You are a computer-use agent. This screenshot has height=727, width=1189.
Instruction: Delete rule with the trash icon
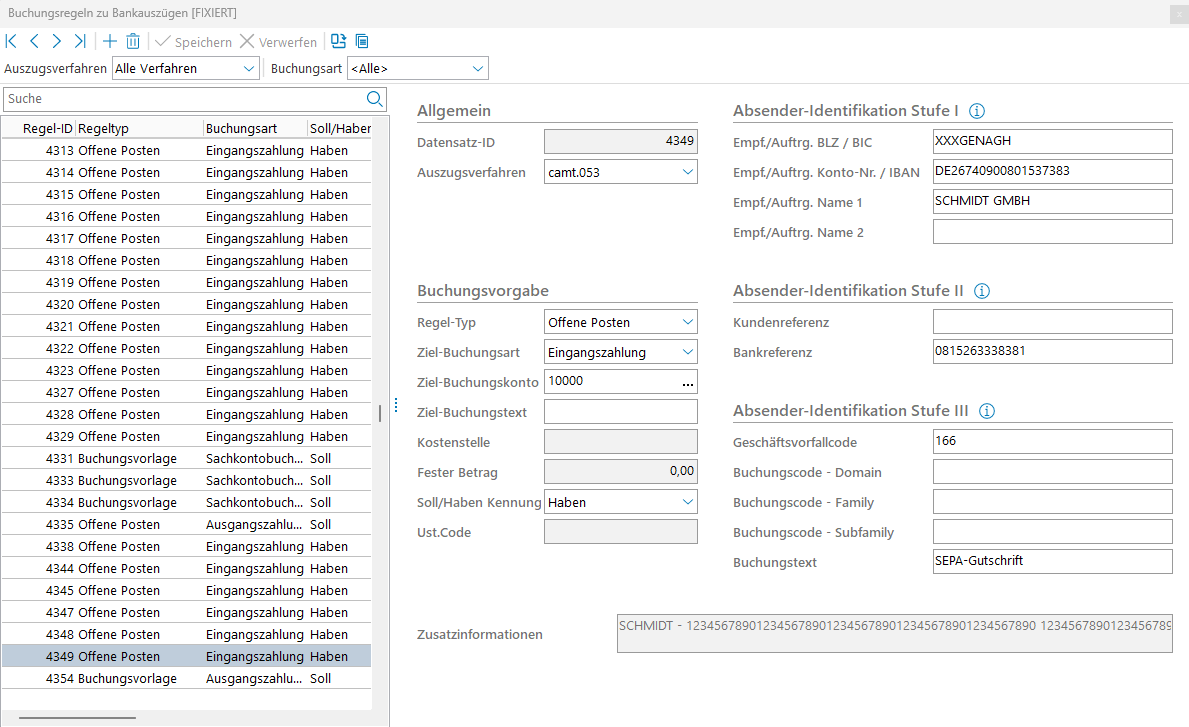133,42
